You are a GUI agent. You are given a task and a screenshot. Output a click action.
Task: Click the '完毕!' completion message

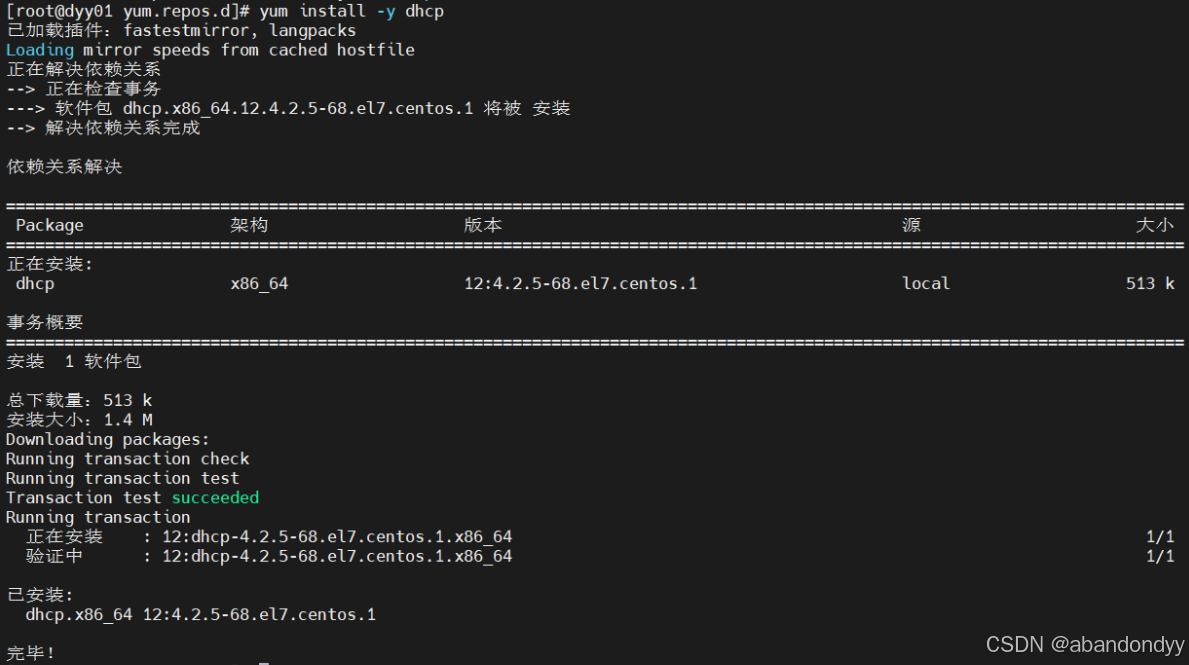point(31,653)
